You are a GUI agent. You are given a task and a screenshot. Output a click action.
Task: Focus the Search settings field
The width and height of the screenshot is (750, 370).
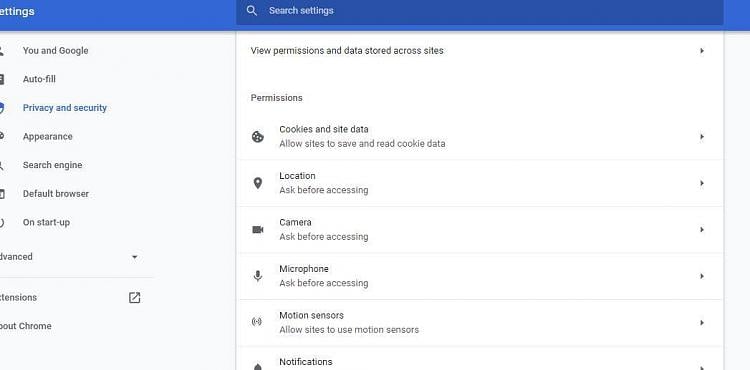tap(479, 11)
